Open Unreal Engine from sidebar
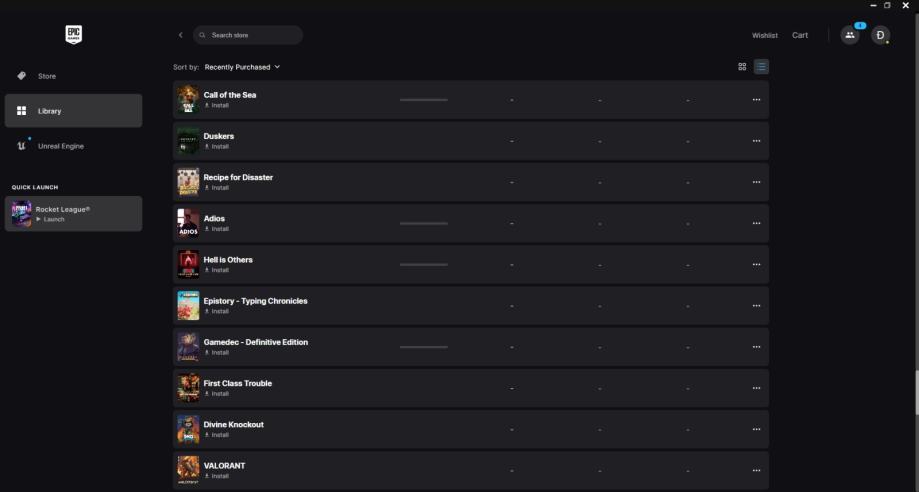The height and width of the screenshot is (492, 919). pos(60,146)
